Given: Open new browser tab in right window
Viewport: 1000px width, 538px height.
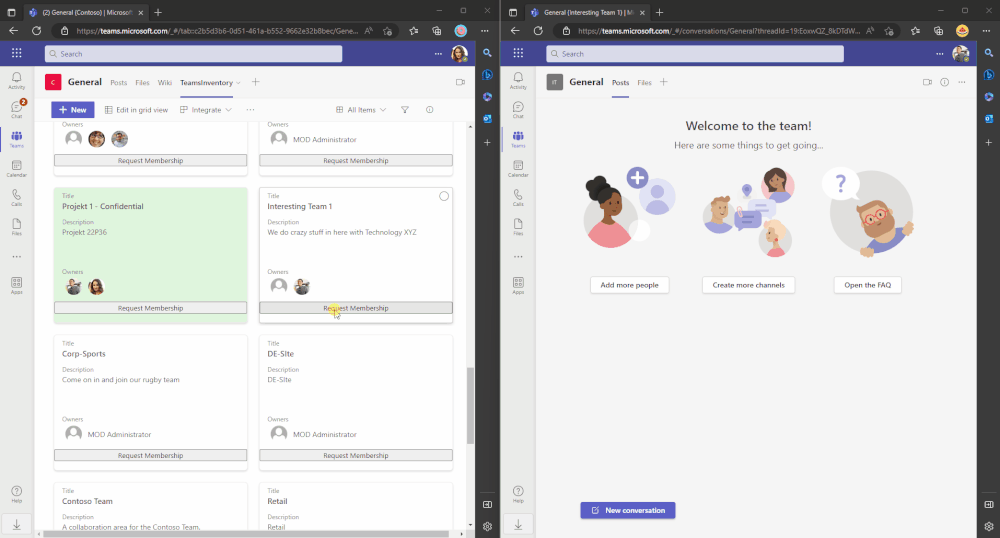Looking at the screenshot, I should (x=659, y=12).
